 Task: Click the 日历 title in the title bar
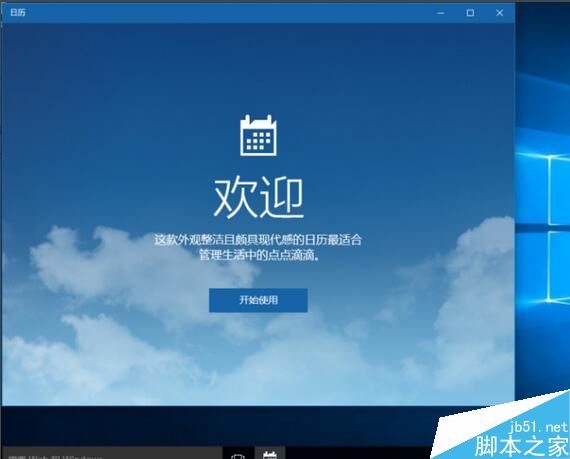tap(18, 13)
